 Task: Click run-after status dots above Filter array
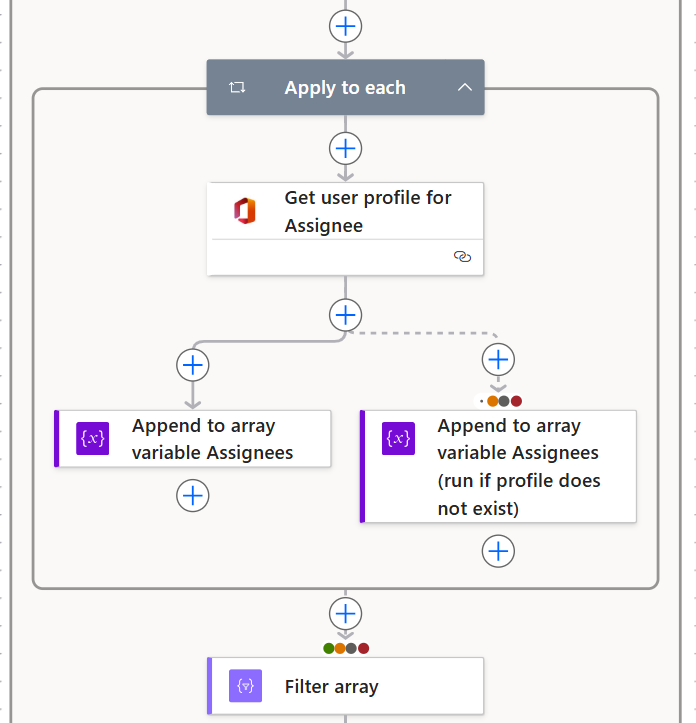tap(346, 648)
